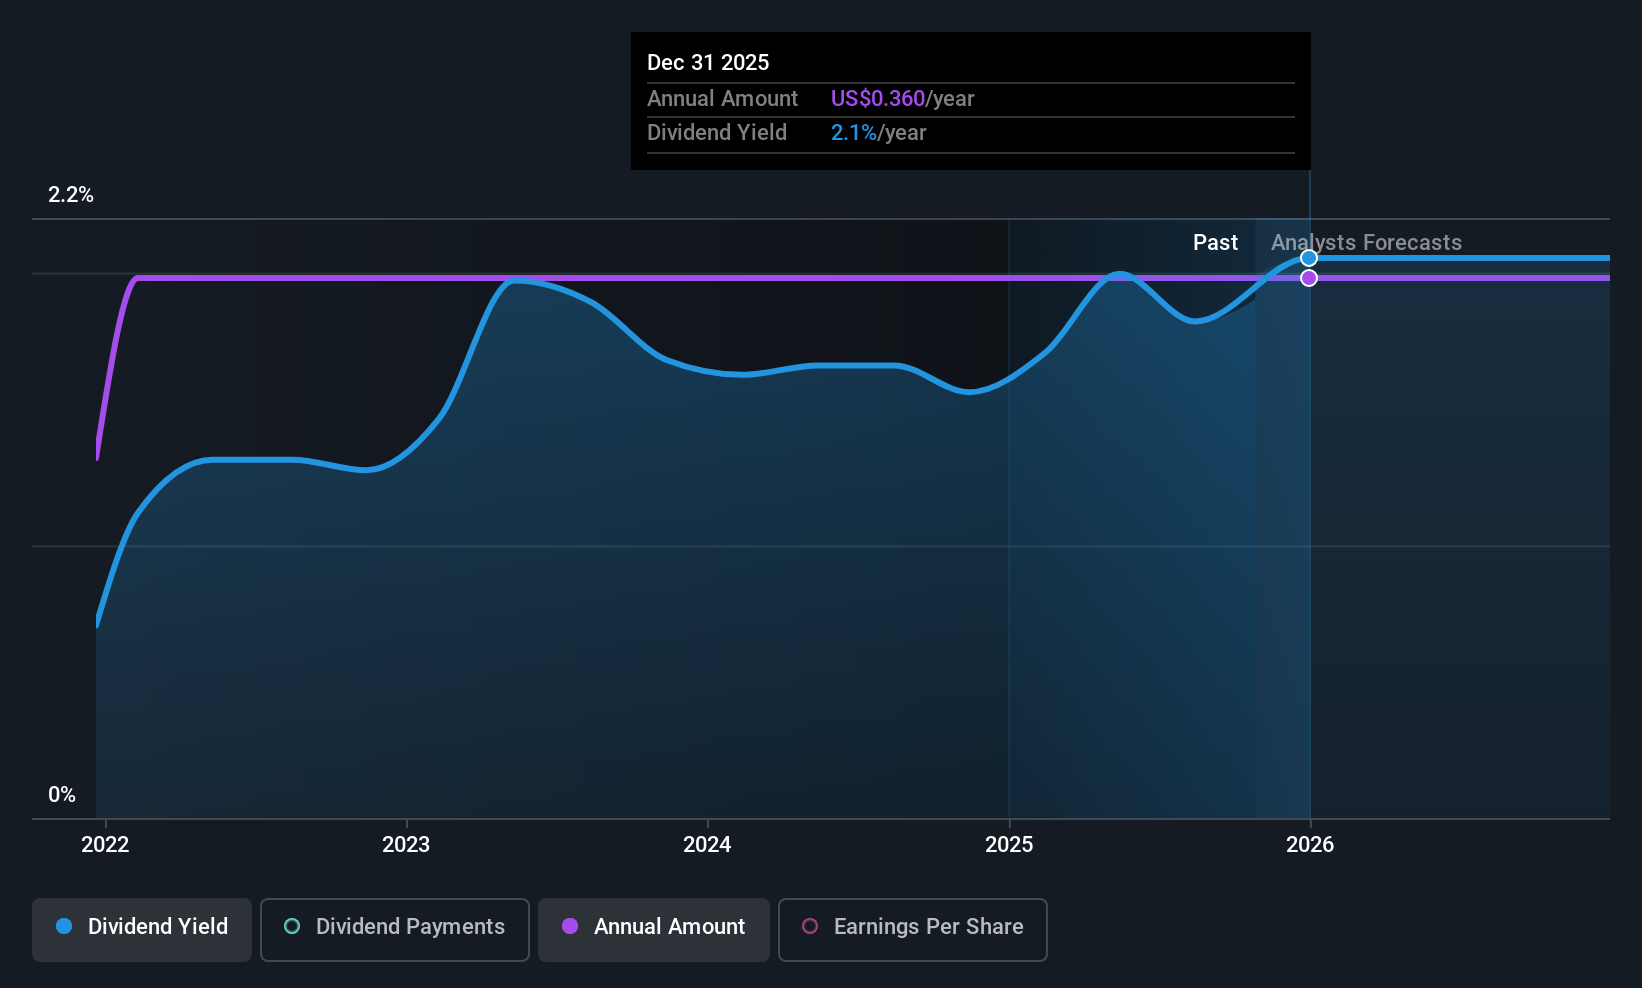This screenshot has height=988, width=1642.
Task: Click the Past label on chart
Action: 1215,243
